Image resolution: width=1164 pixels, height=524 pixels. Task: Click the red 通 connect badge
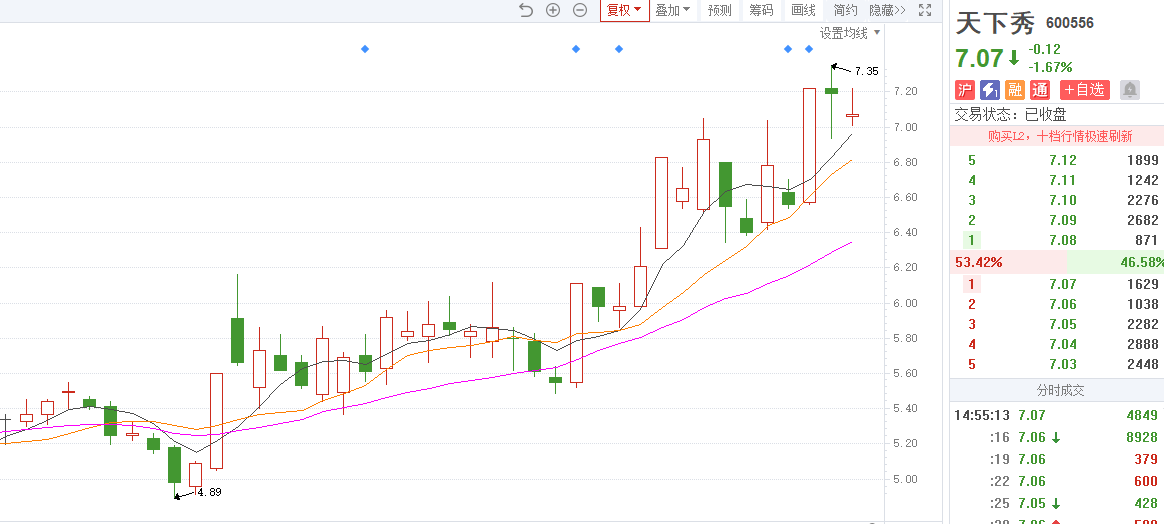1040,90
